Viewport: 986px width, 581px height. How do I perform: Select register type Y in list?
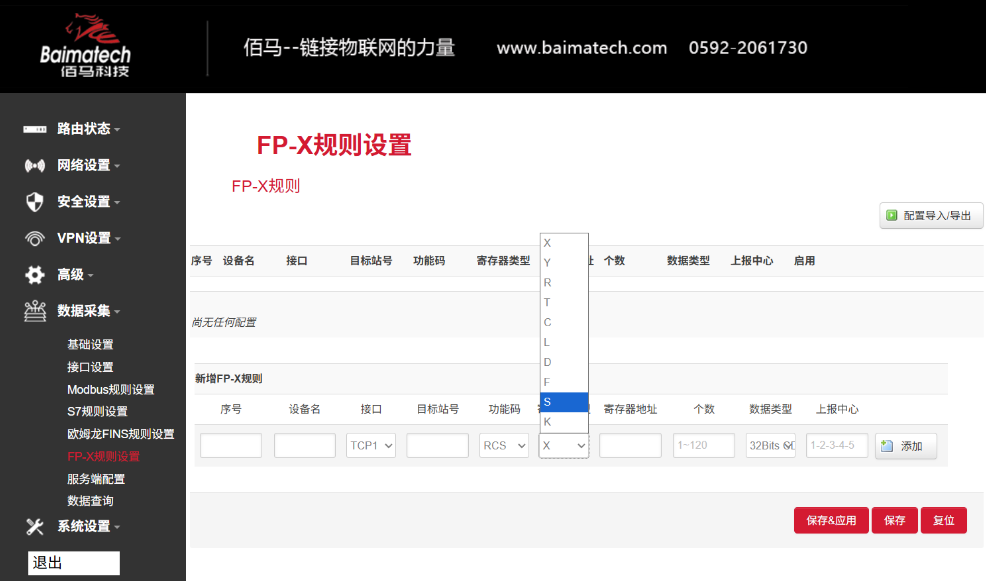(x=564, y=263)
